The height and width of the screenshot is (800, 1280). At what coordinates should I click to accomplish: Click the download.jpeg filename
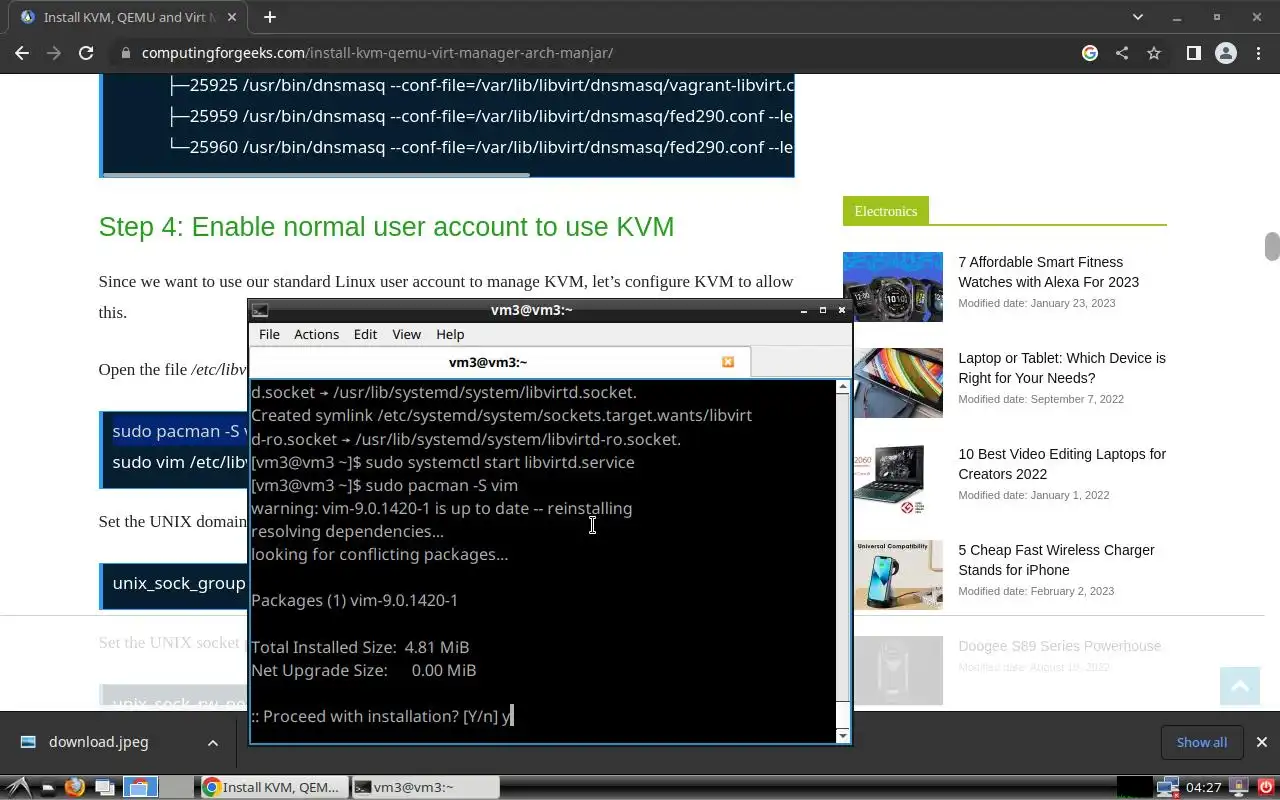[x=99, y=742]
